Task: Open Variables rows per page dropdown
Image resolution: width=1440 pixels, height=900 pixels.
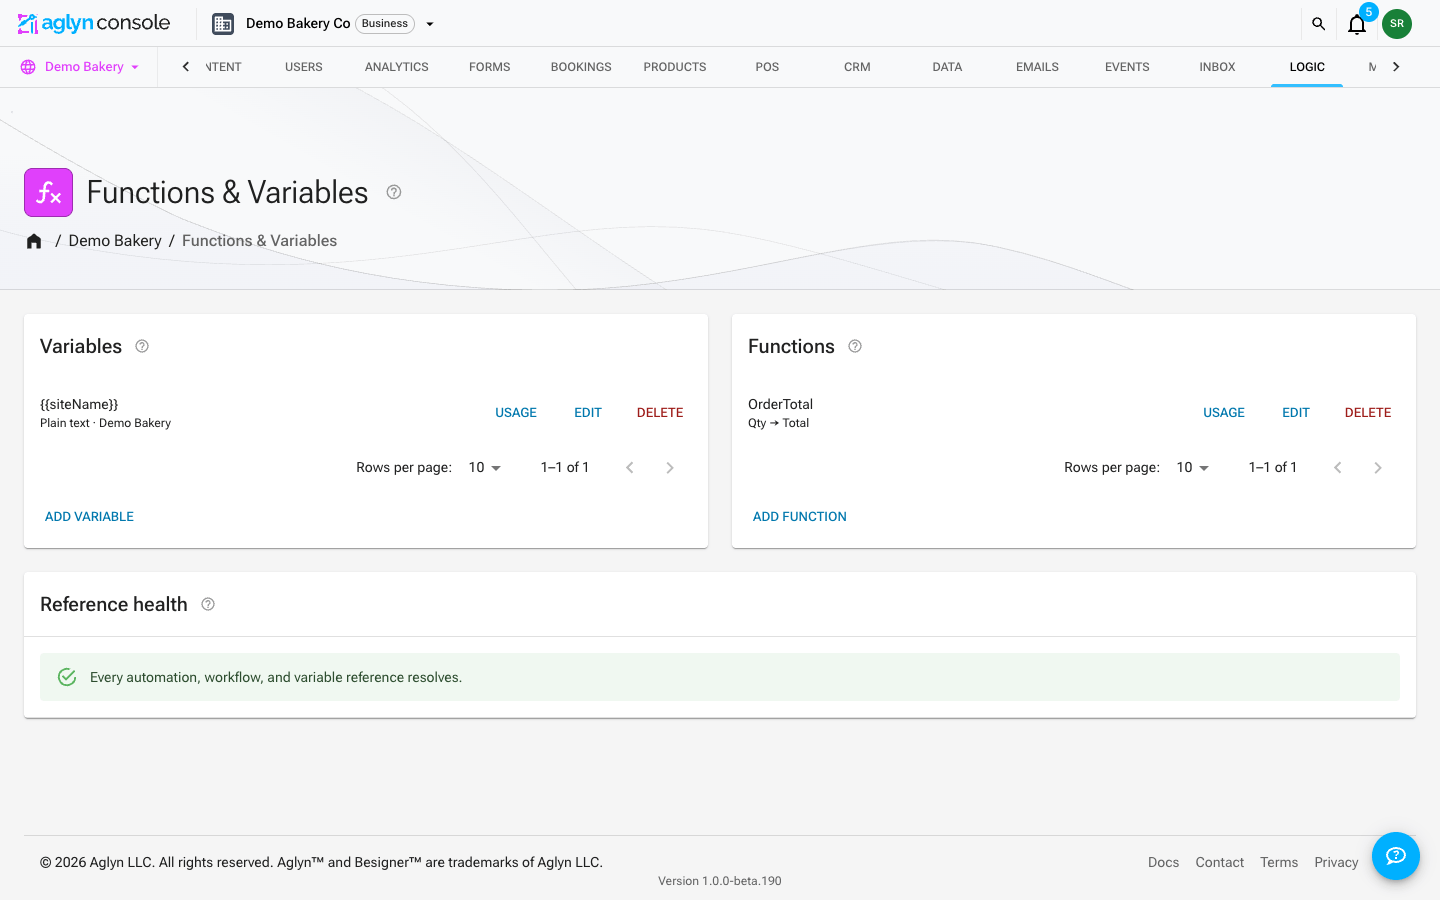Action: click(485, 468)
